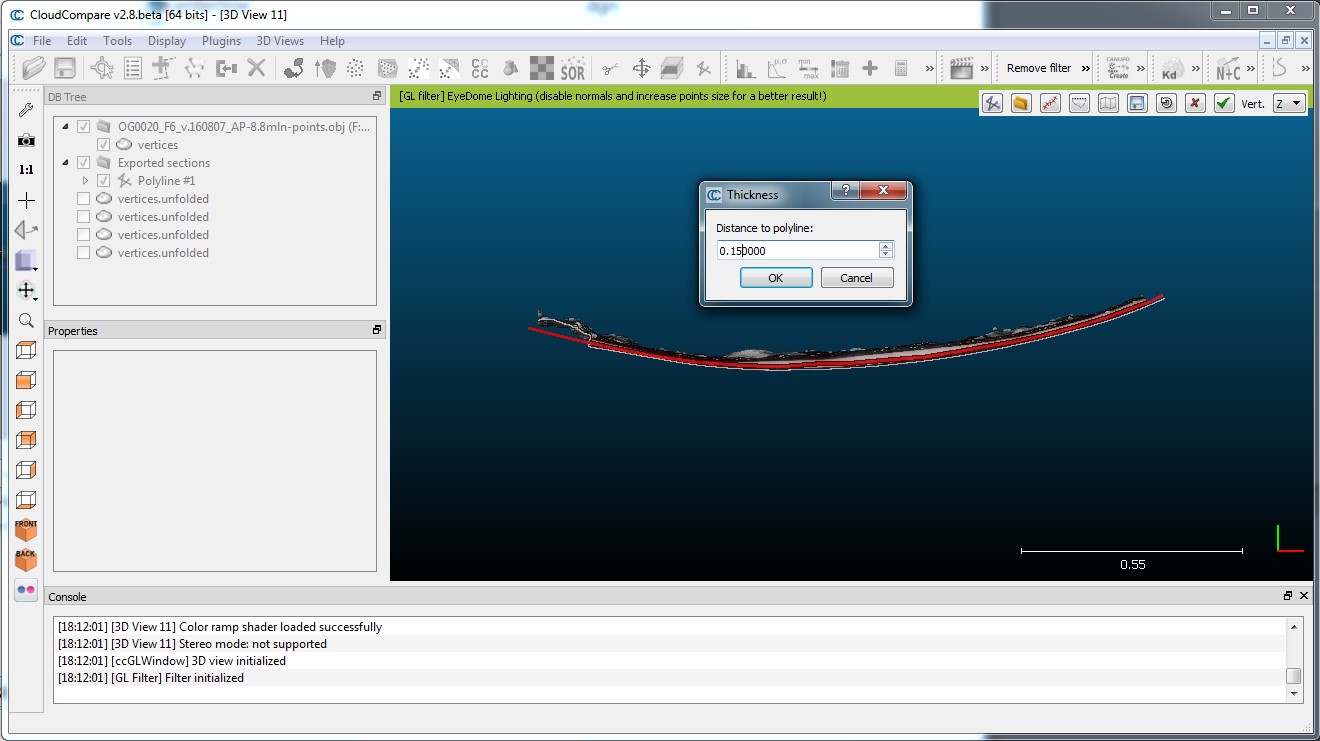
Task: Click the red X cancel icon in section toolbar
Action: (1195, 103)
